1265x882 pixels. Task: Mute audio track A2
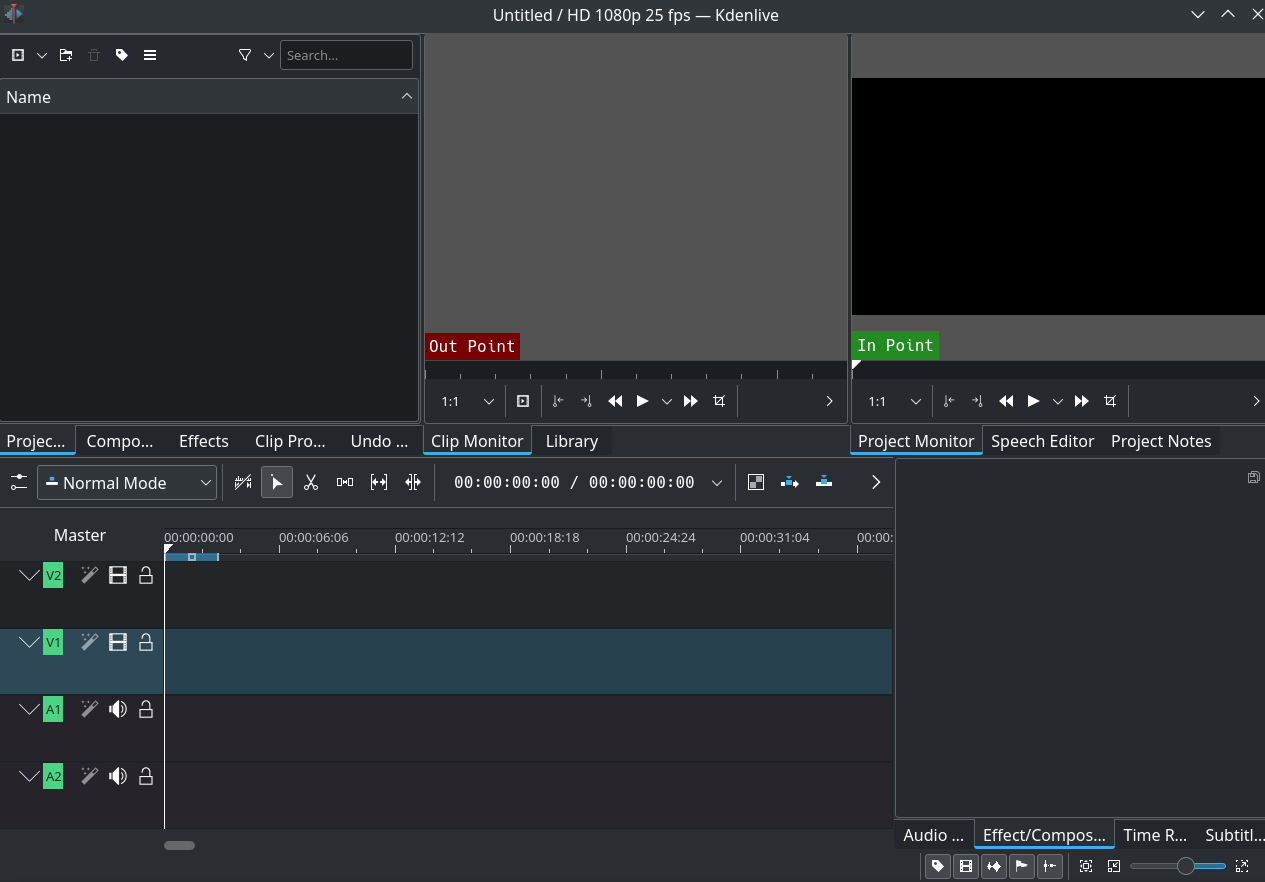(x=118, y=776)
